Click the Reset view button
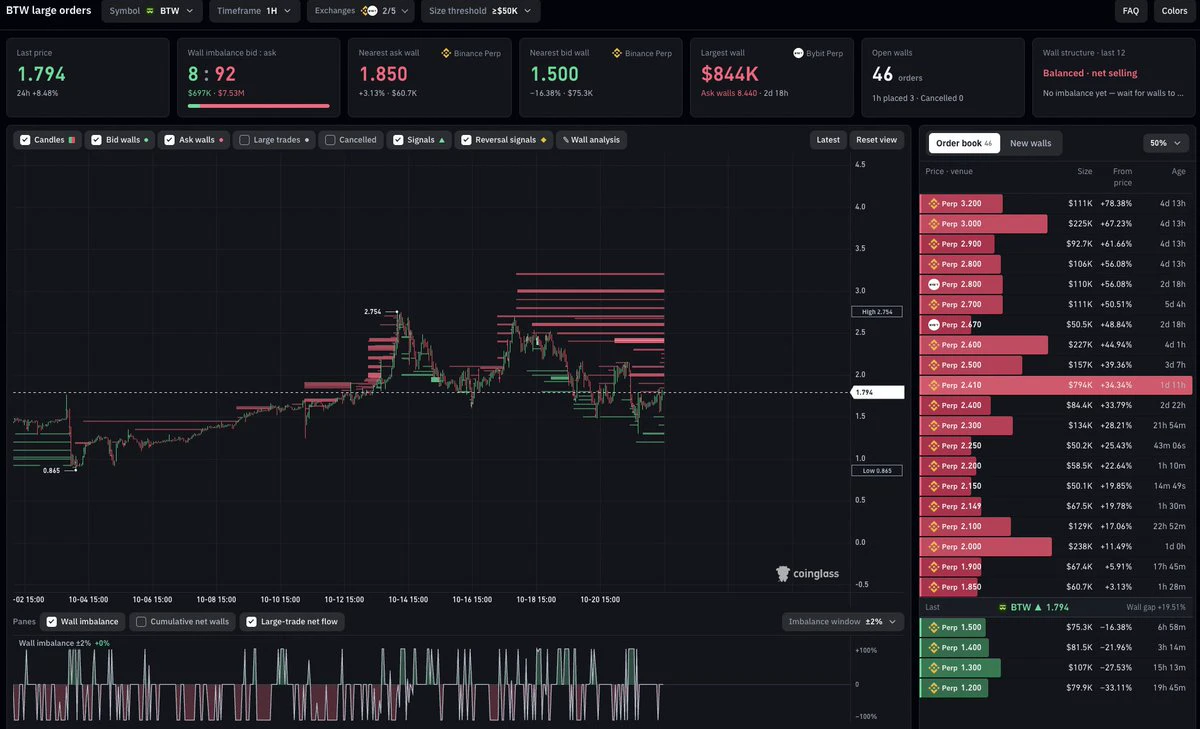 [x=877, y=140]
